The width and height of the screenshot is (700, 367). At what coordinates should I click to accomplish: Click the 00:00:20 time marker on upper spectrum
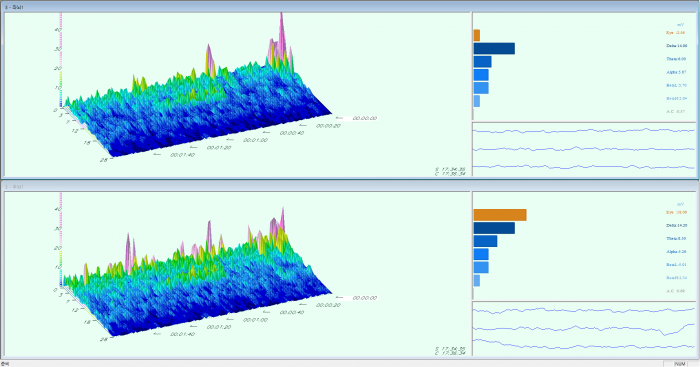point(328,126)
